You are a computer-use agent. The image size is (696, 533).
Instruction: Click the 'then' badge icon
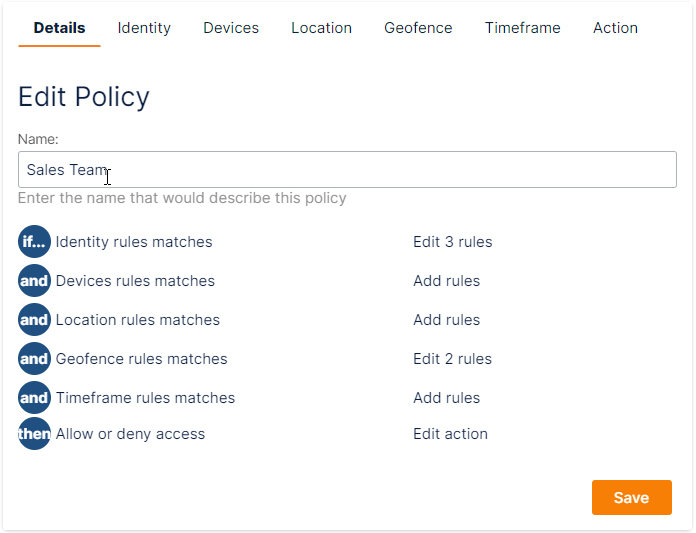click(x=34, y=434)
